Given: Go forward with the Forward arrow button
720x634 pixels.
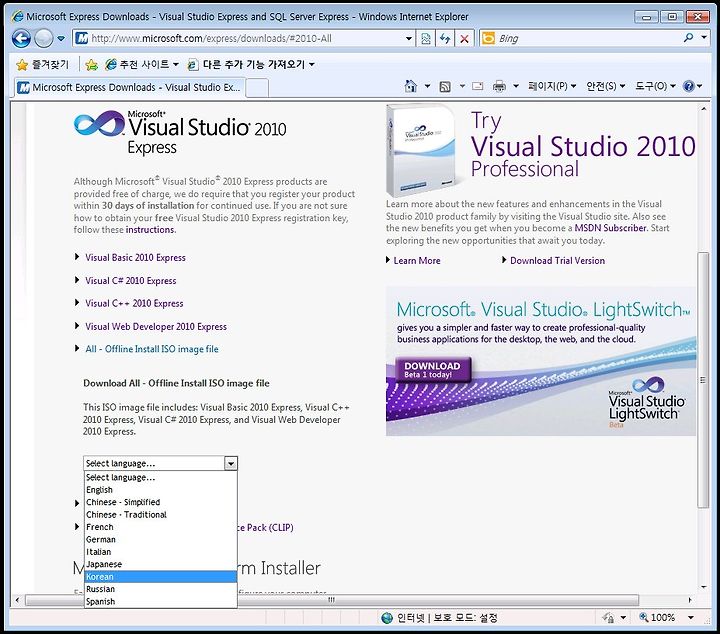Looking at the screenshot, I should (44, 39).
